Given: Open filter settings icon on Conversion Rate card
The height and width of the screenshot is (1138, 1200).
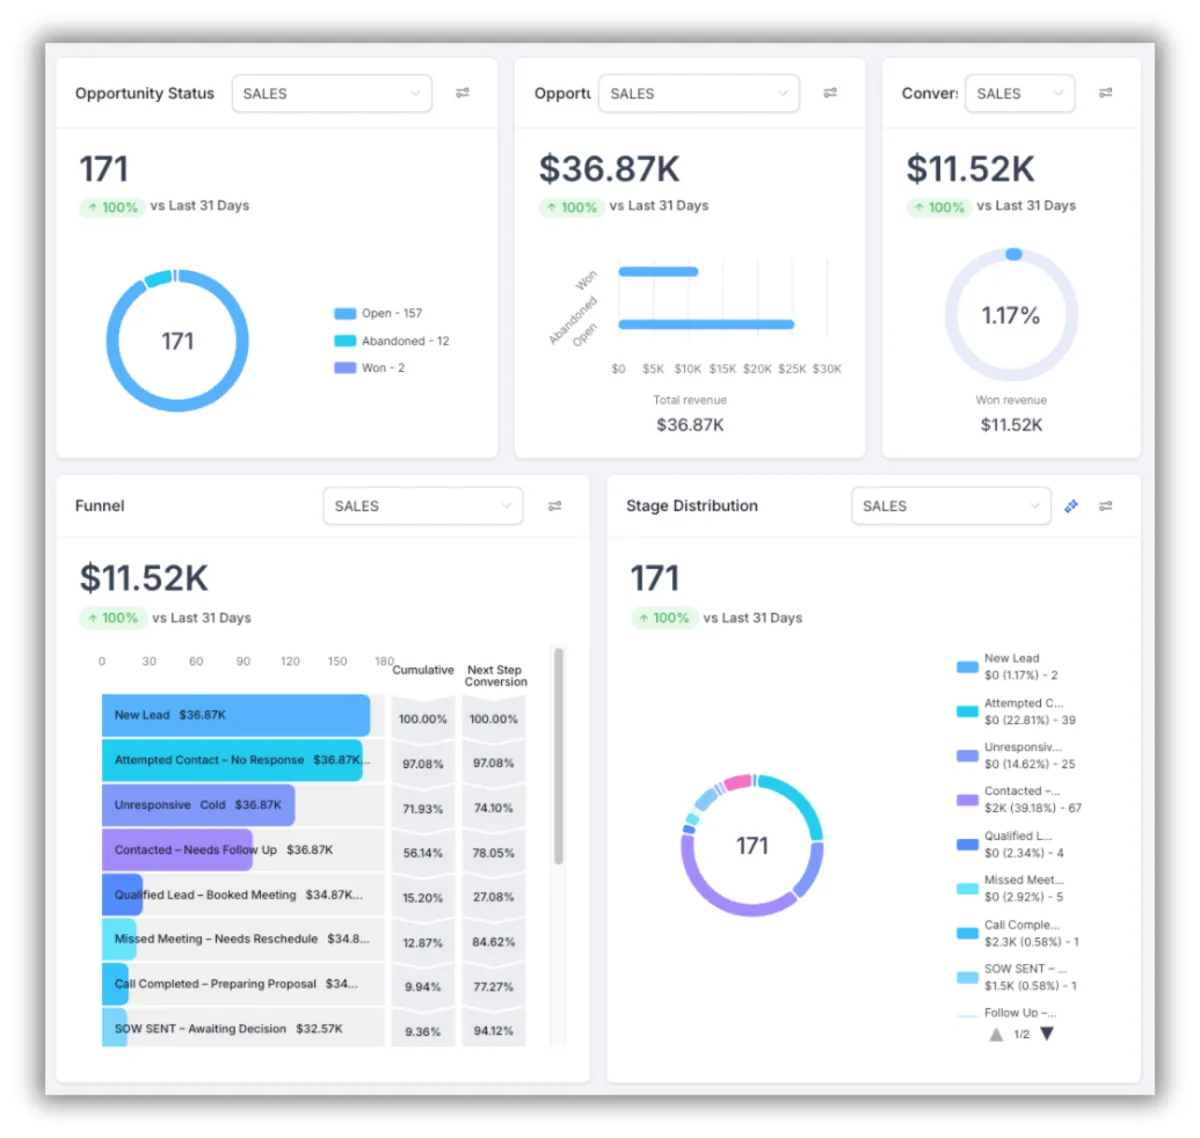Looking at the screenshot, I should coord(1105,93).
